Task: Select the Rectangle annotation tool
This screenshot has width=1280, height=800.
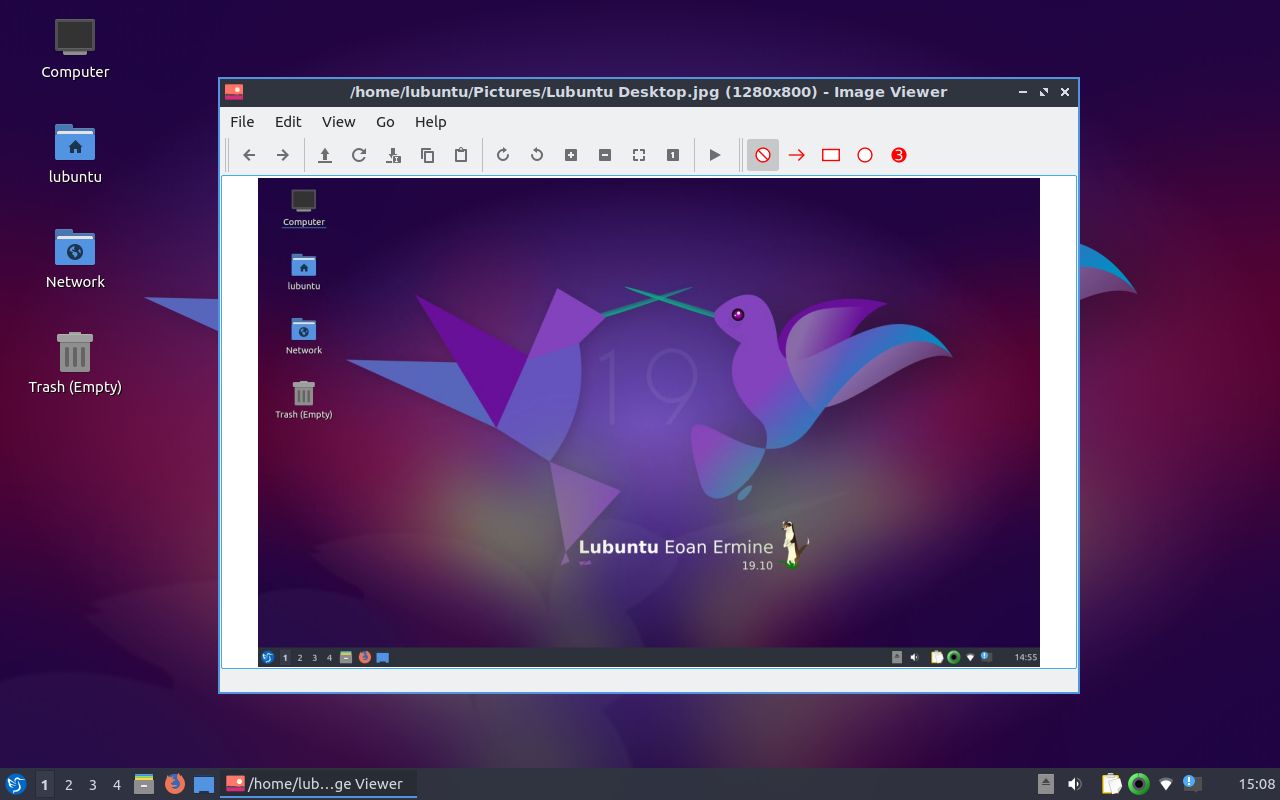Action: click(x=830, y=155)
